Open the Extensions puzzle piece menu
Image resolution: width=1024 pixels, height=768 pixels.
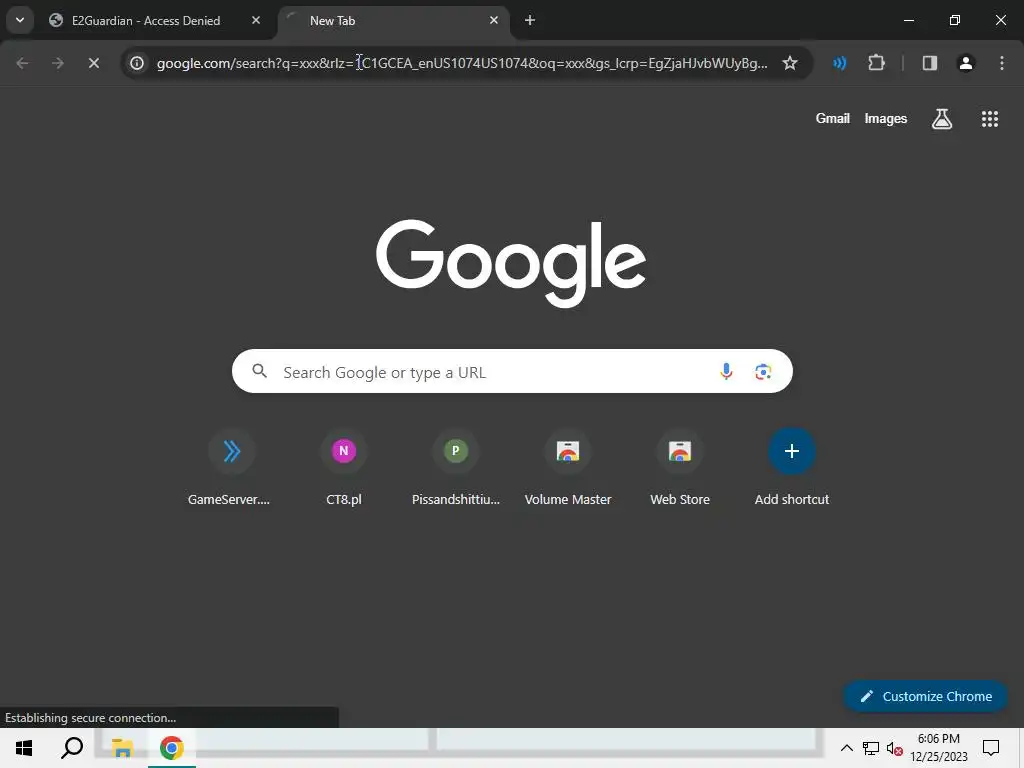[876, 63]
